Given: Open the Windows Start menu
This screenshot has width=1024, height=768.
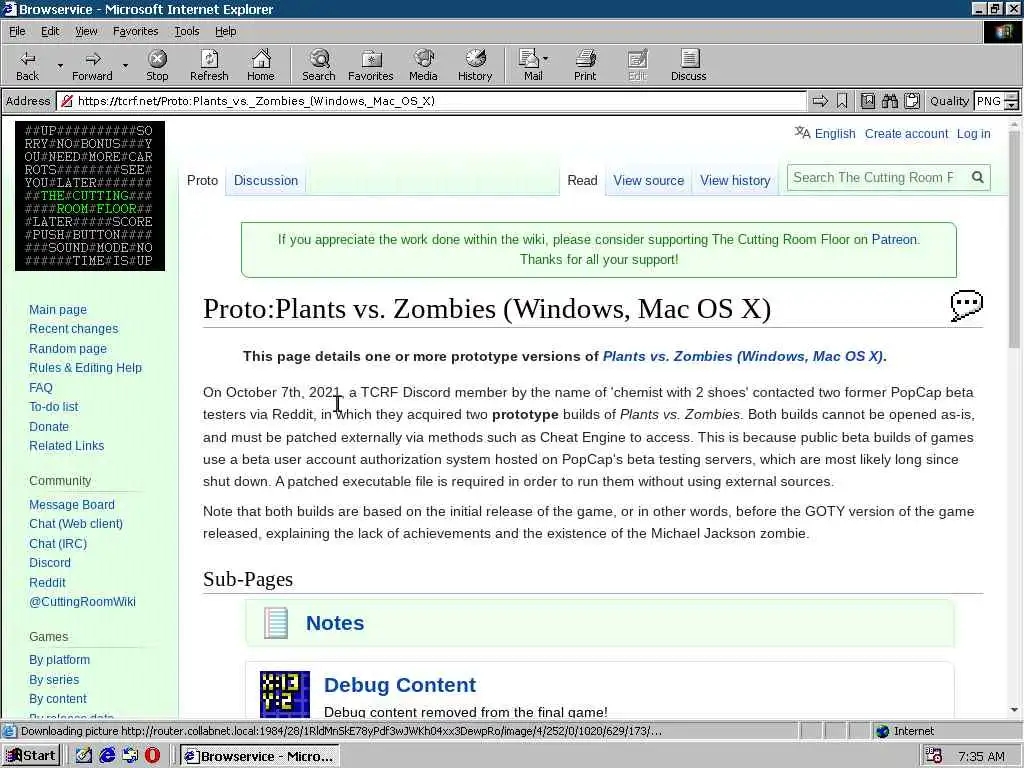Looking at the screenshot, I should tap(31, 756).
